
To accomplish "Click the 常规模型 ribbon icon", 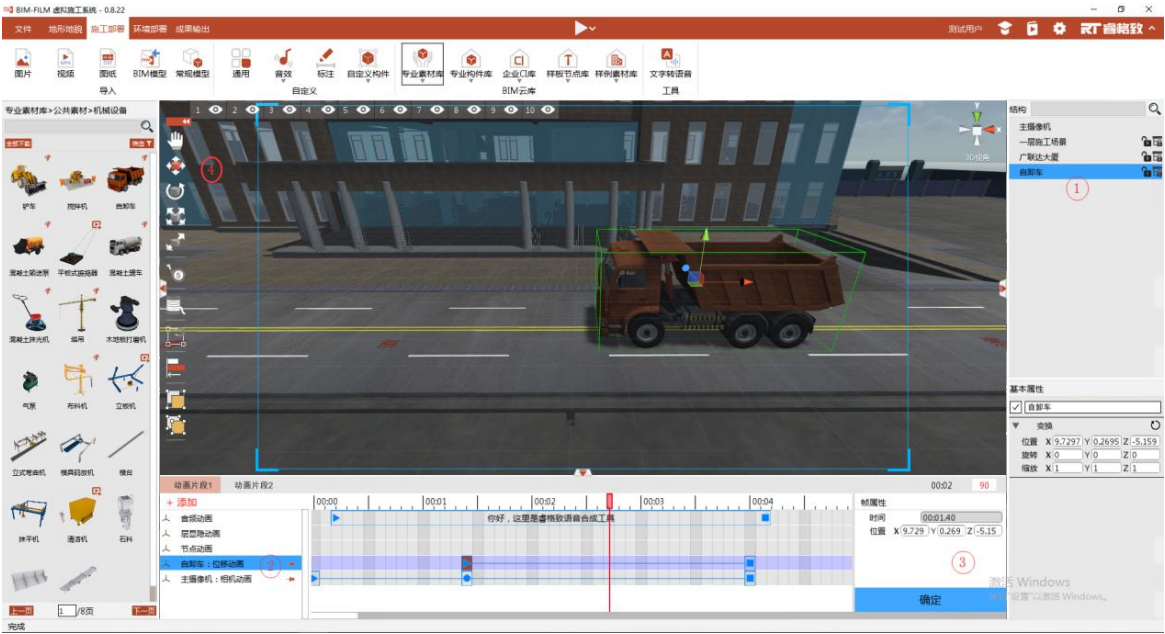I will (x=192, y=63).
